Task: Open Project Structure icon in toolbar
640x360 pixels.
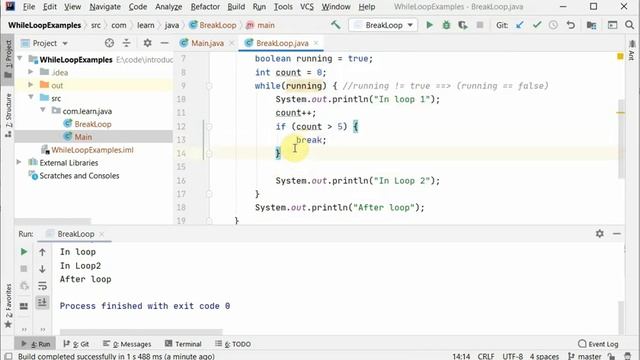Action: tap(591, 25)
